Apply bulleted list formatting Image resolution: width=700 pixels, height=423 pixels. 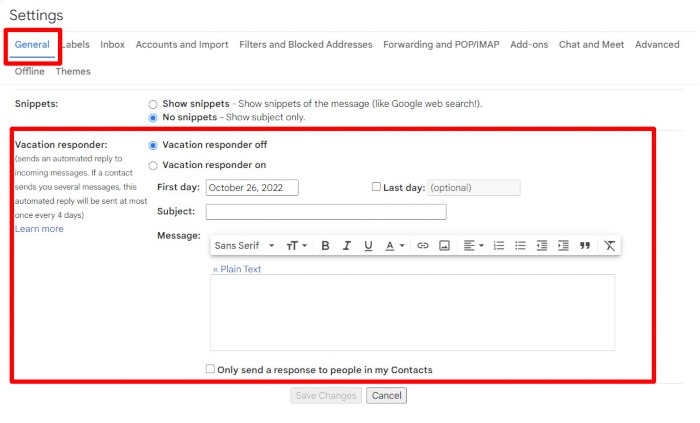tap(520, 245)
